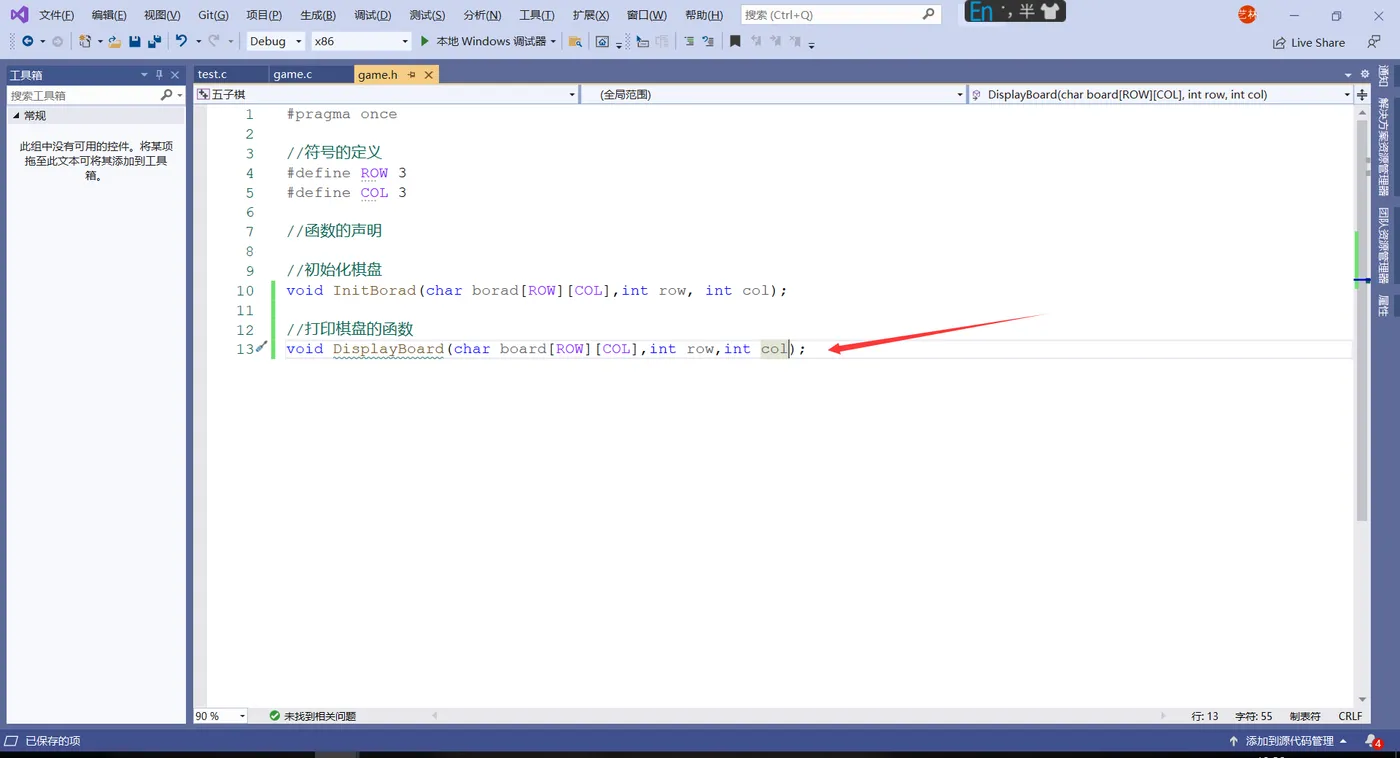Open the undo history dropdown arrow
This screenshot has width=1400, height=758.
pyautogui.click(x=198, y=41)
